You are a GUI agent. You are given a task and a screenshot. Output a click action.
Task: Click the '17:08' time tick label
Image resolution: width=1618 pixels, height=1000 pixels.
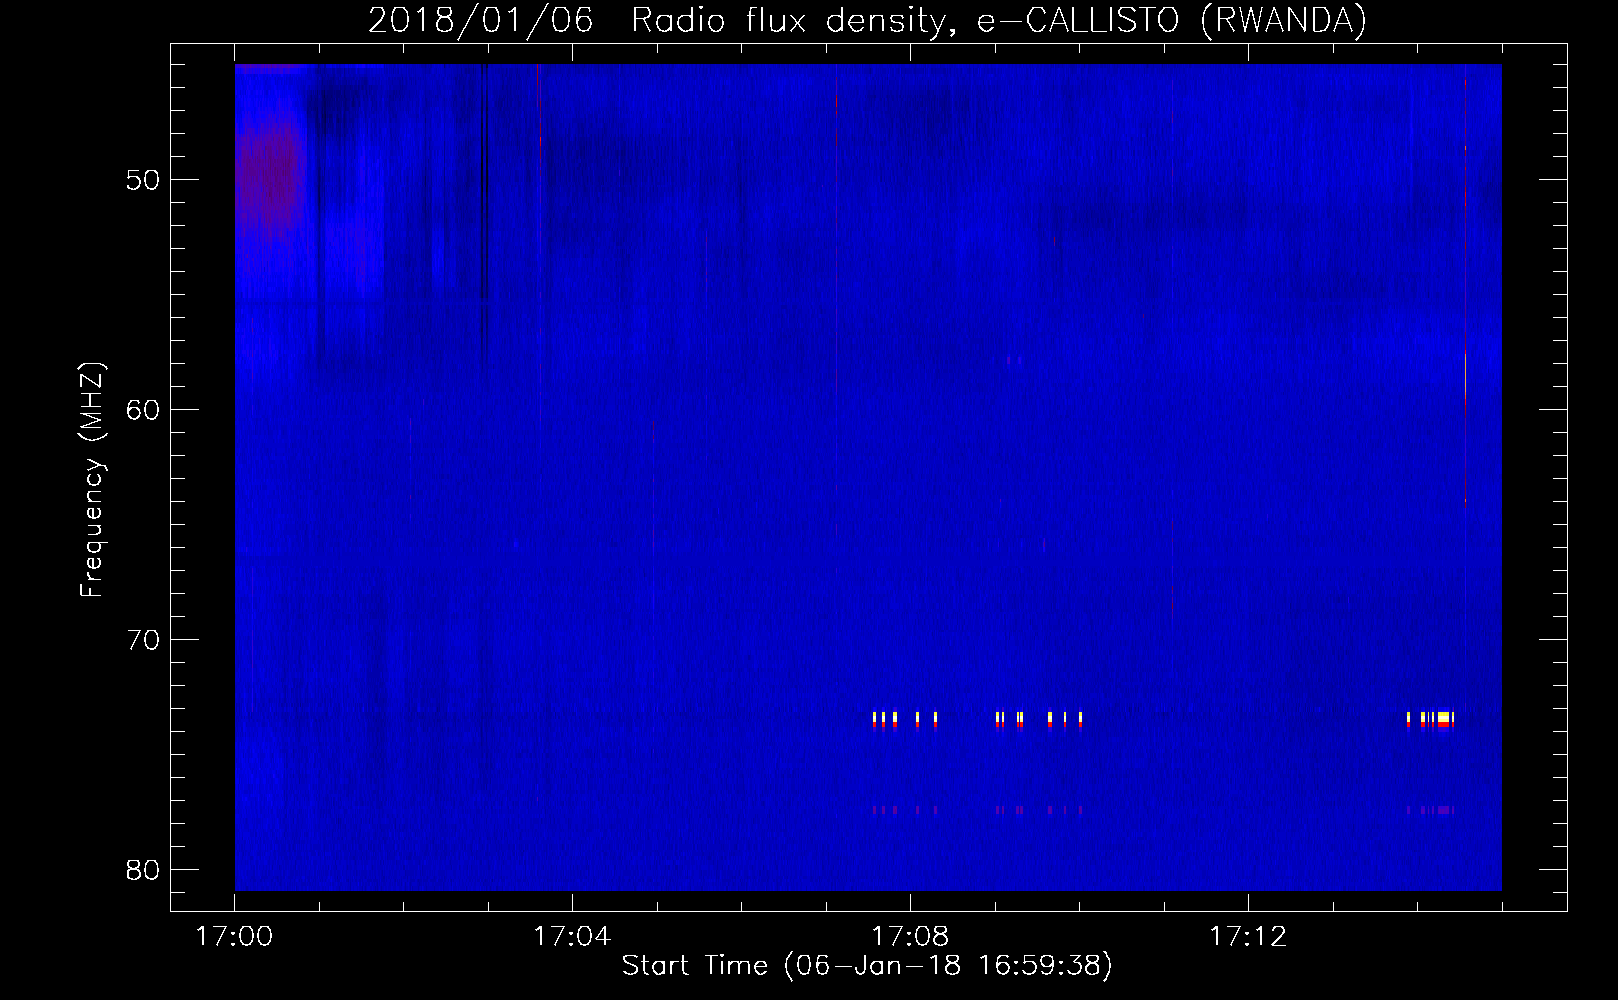[x=910, y=937]
